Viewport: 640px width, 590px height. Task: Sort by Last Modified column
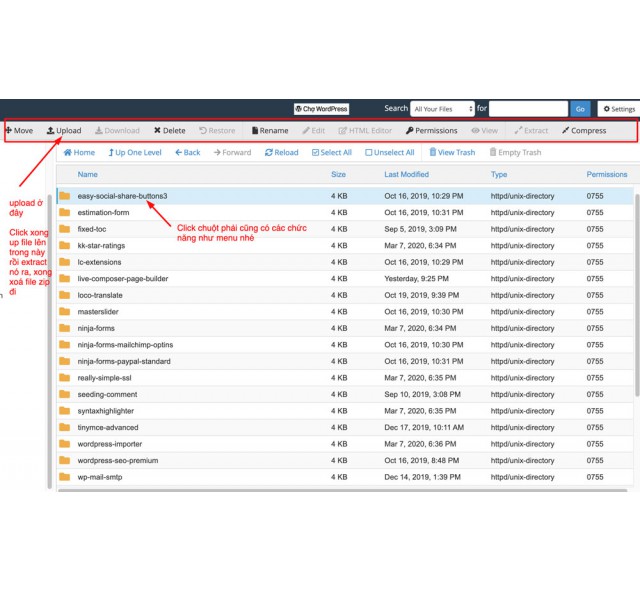[x=407, y=175]
